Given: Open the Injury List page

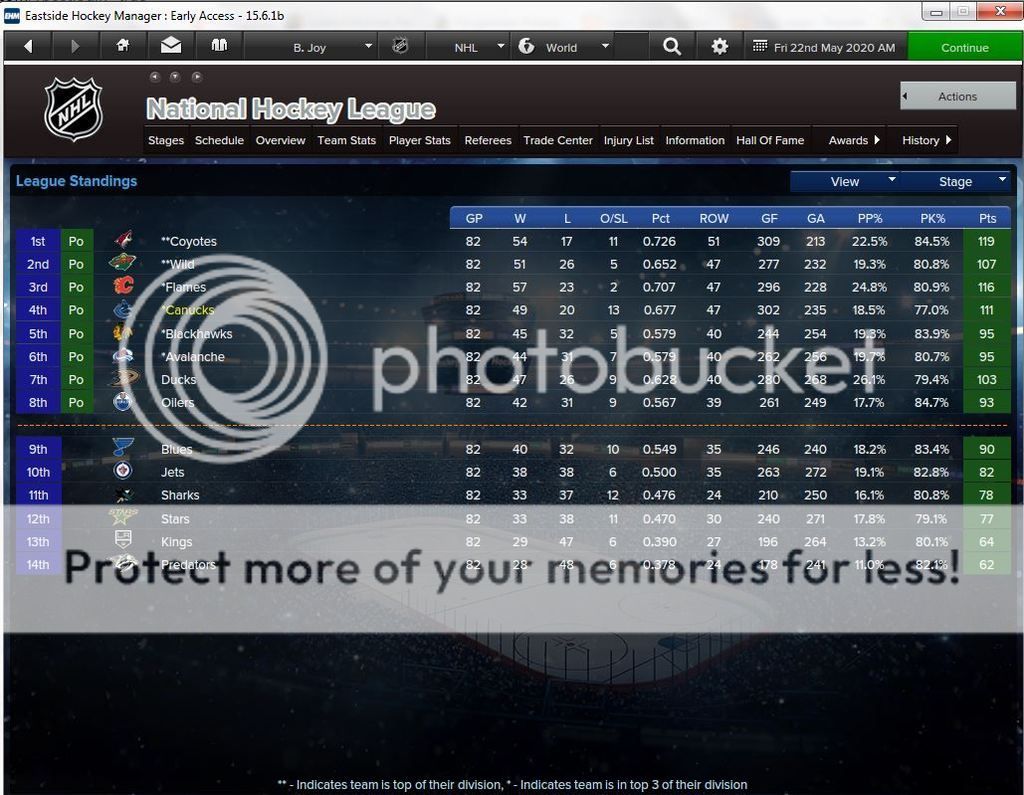Looking at the screenshot, I should (x=628, y=140).
